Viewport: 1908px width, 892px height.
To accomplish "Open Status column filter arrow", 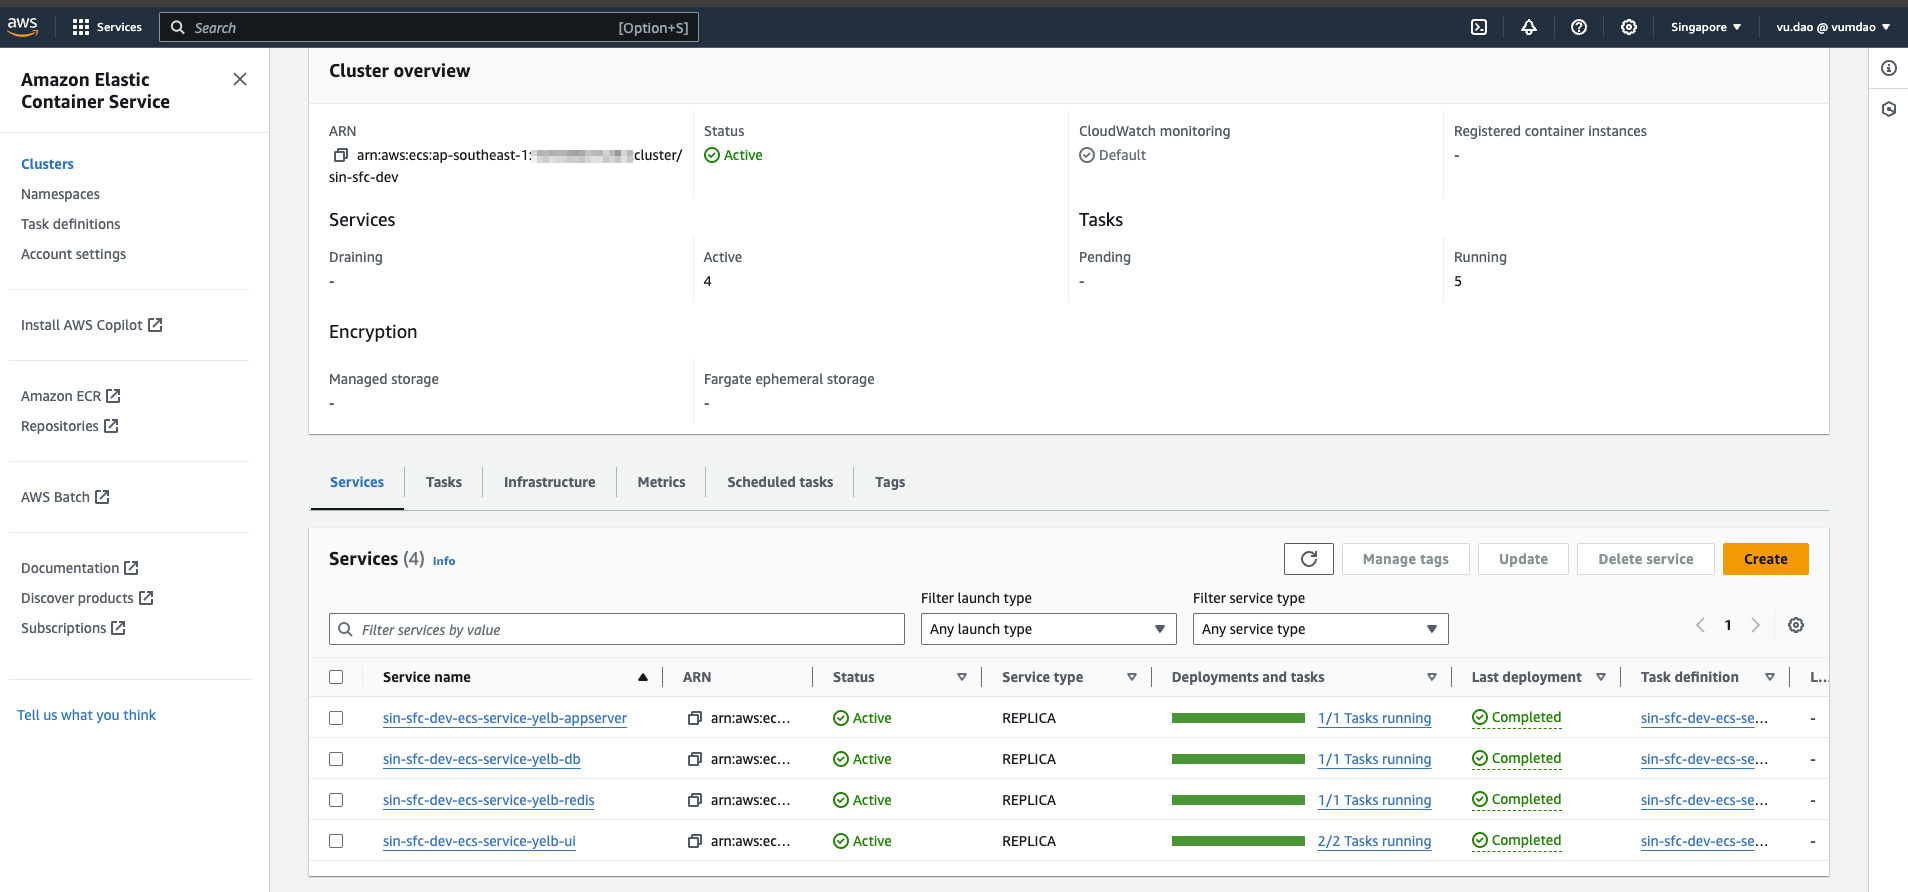I will [962, 677].
